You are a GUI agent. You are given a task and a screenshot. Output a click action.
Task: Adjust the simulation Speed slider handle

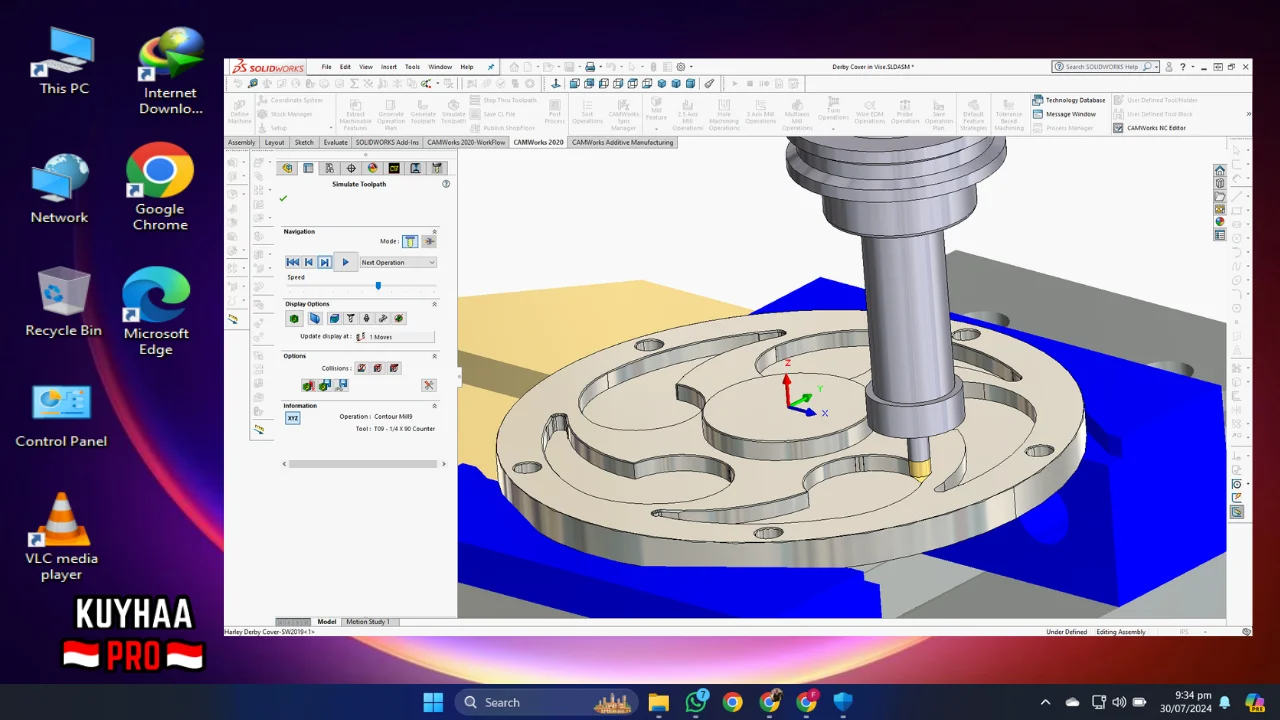[378, 286]
